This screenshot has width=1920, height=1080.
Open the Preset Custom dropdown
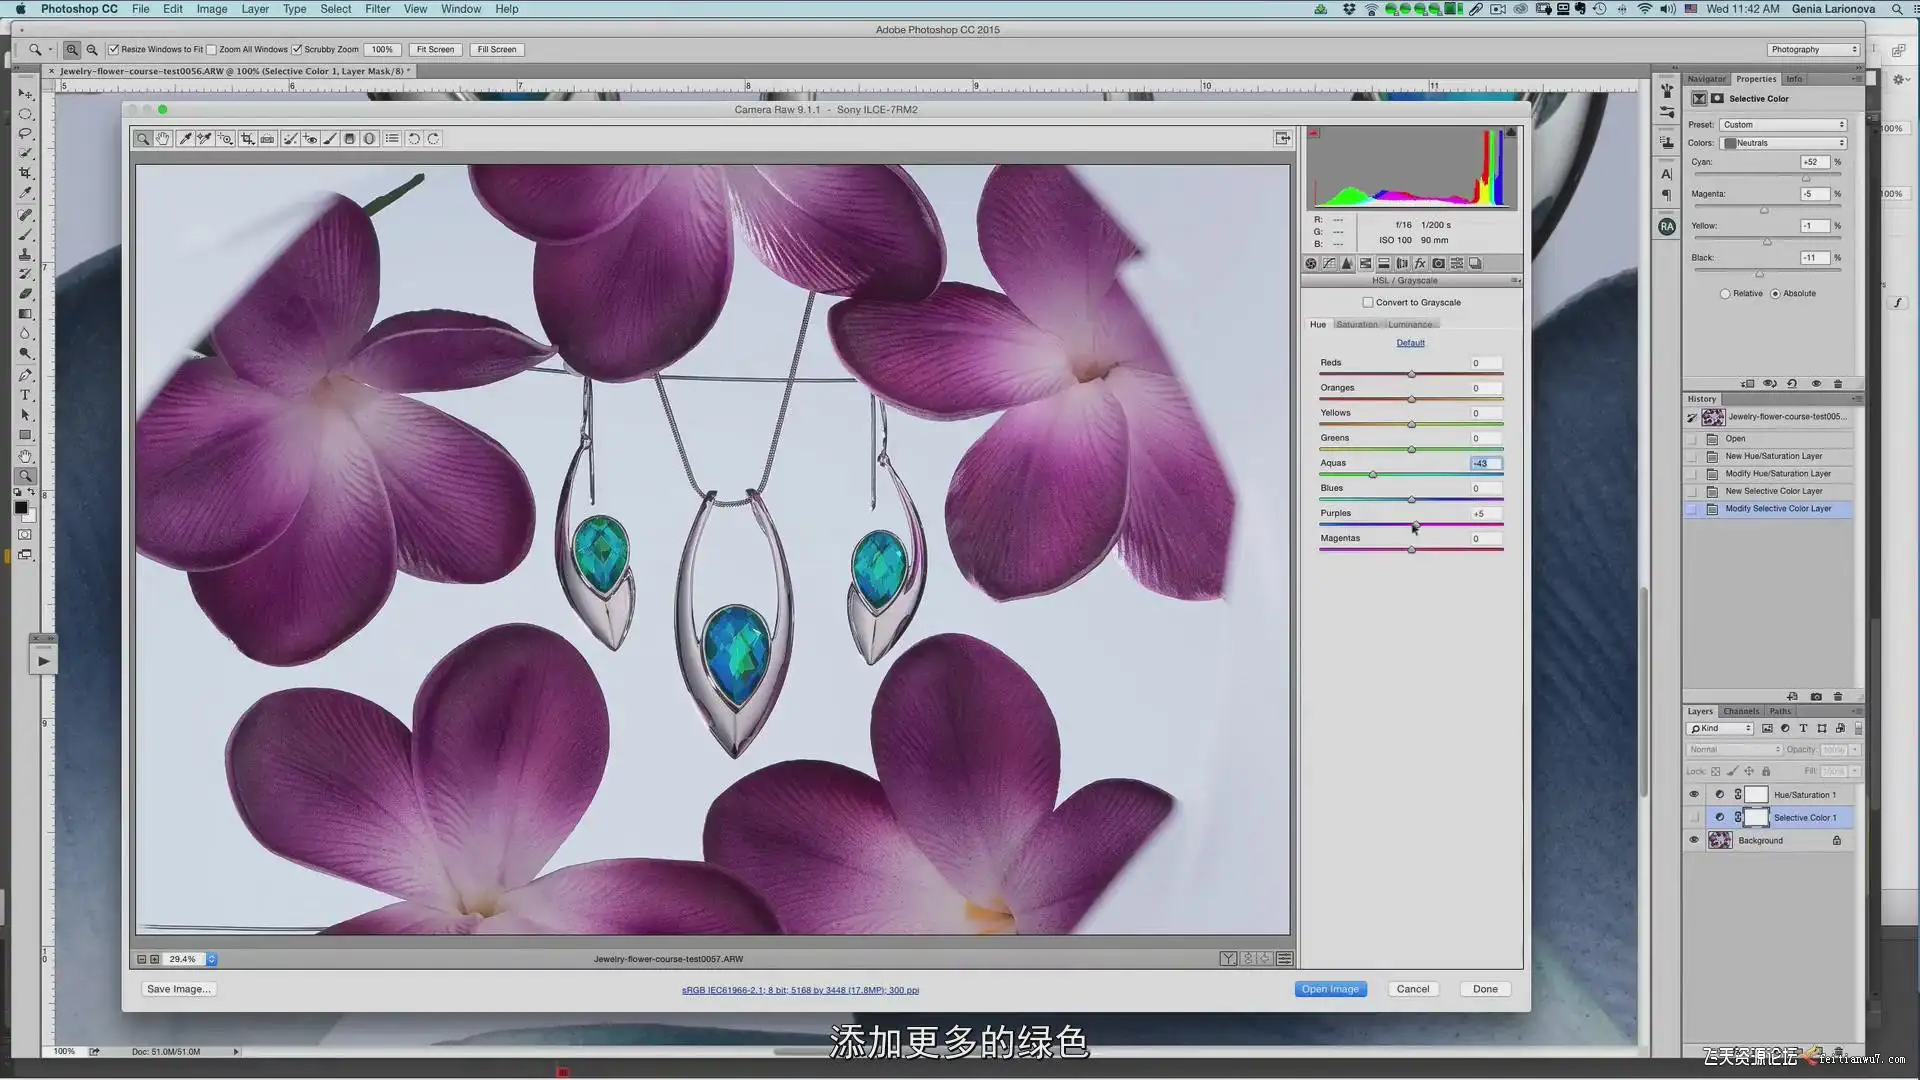(x=1783, y=125)
